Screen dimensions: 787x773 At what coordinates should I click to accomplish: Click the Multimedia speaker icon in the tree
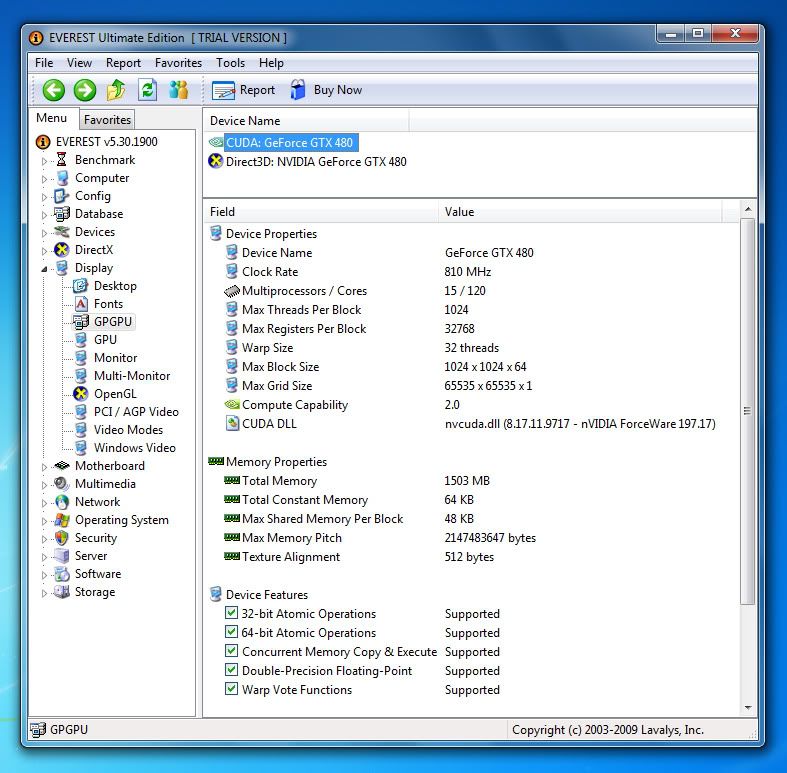tap(62, 484)
